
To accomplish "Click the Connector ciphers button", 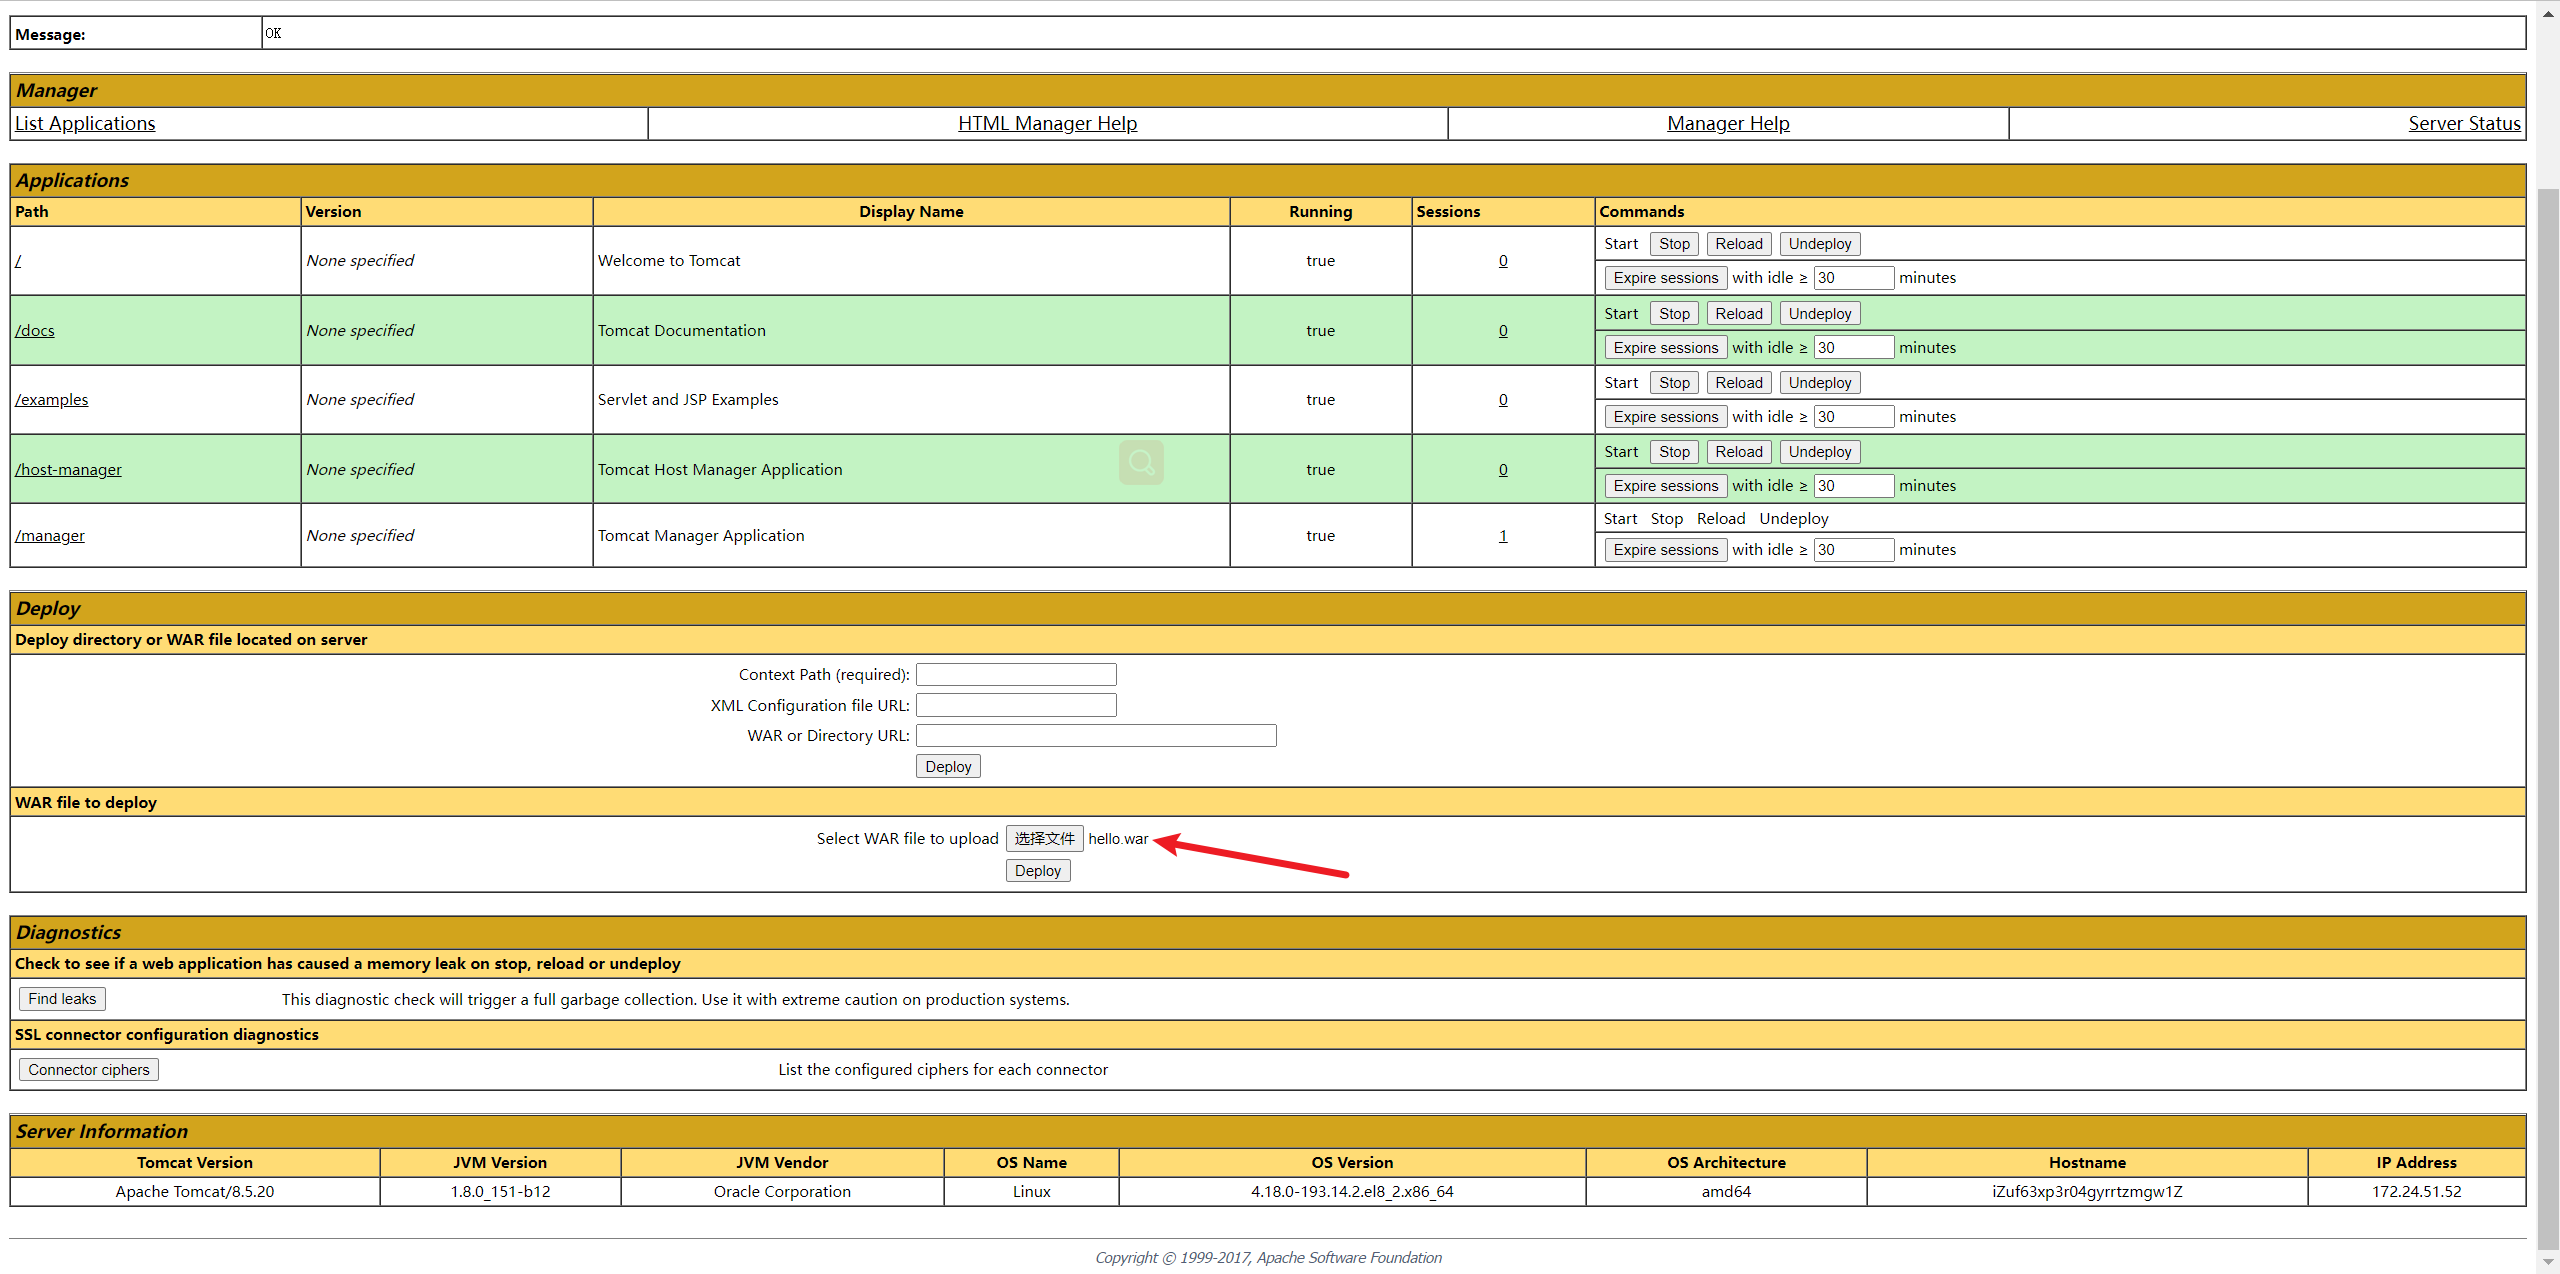I will 88,1070.
